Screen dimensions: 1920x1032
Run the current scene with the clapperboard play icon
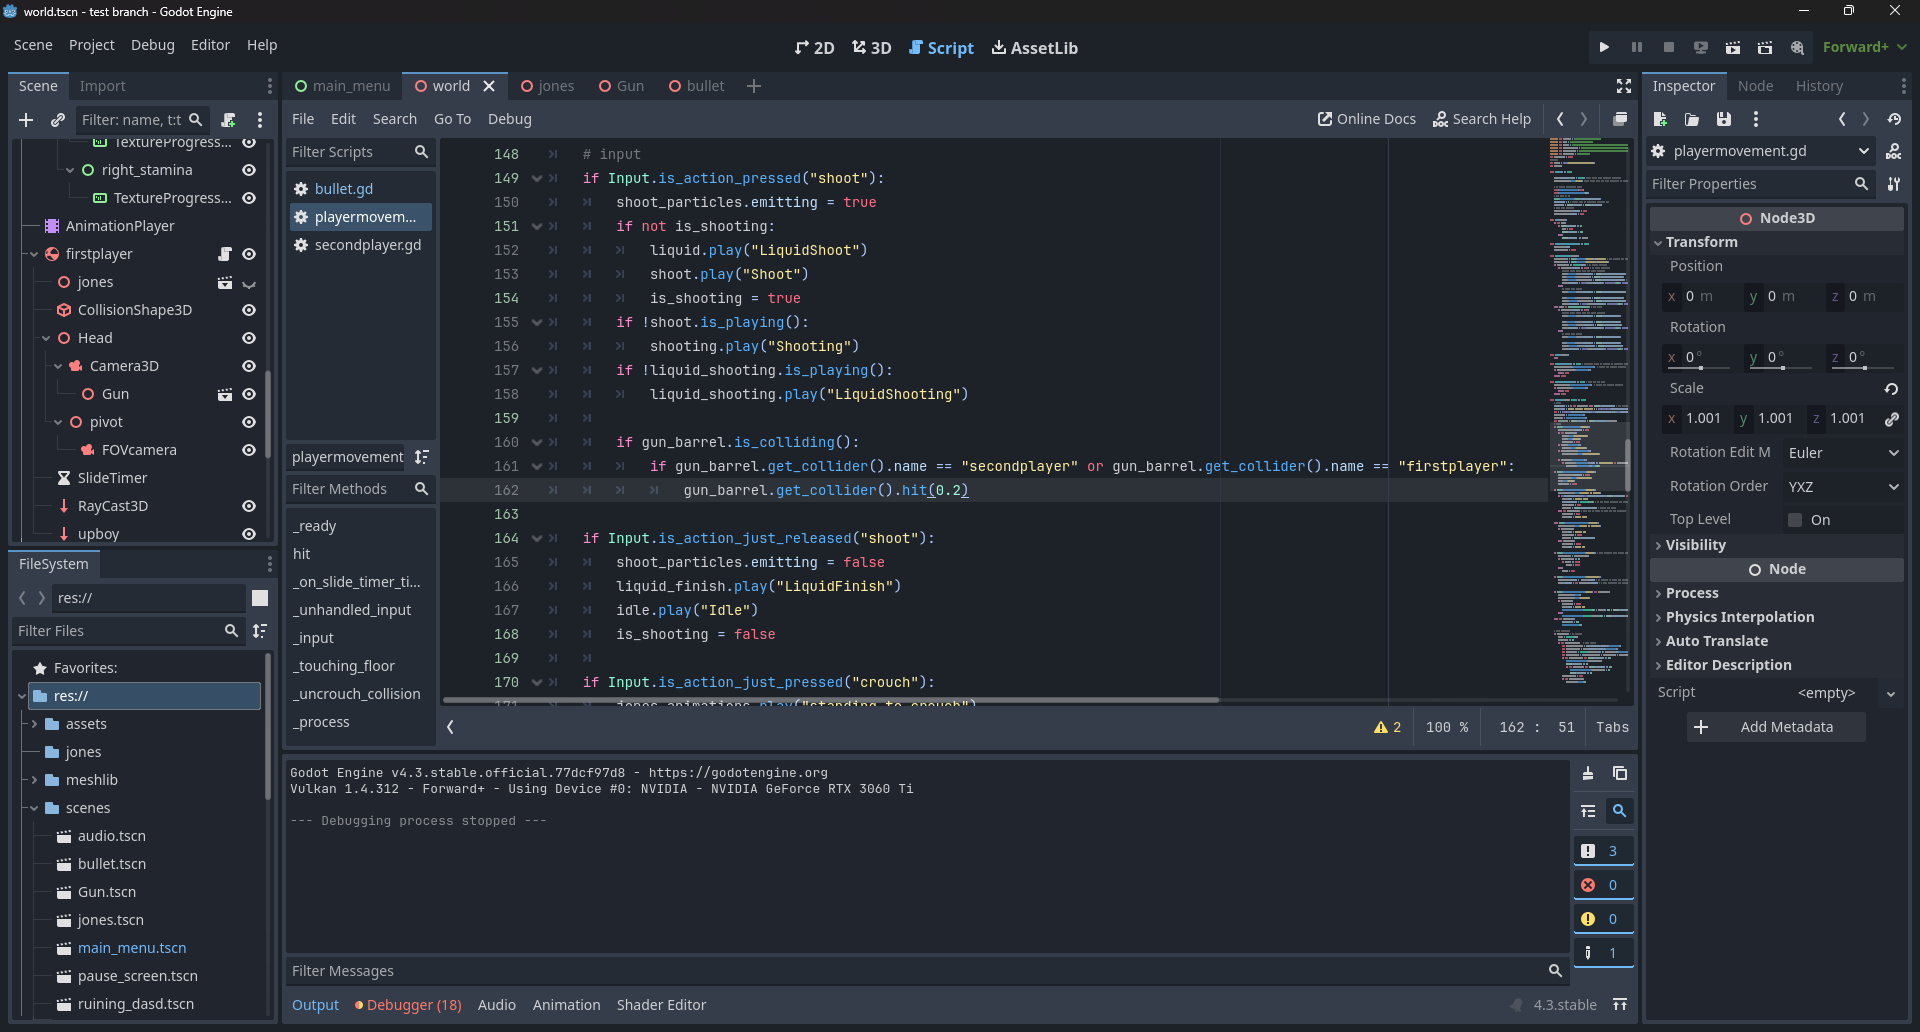point(1733,47)
